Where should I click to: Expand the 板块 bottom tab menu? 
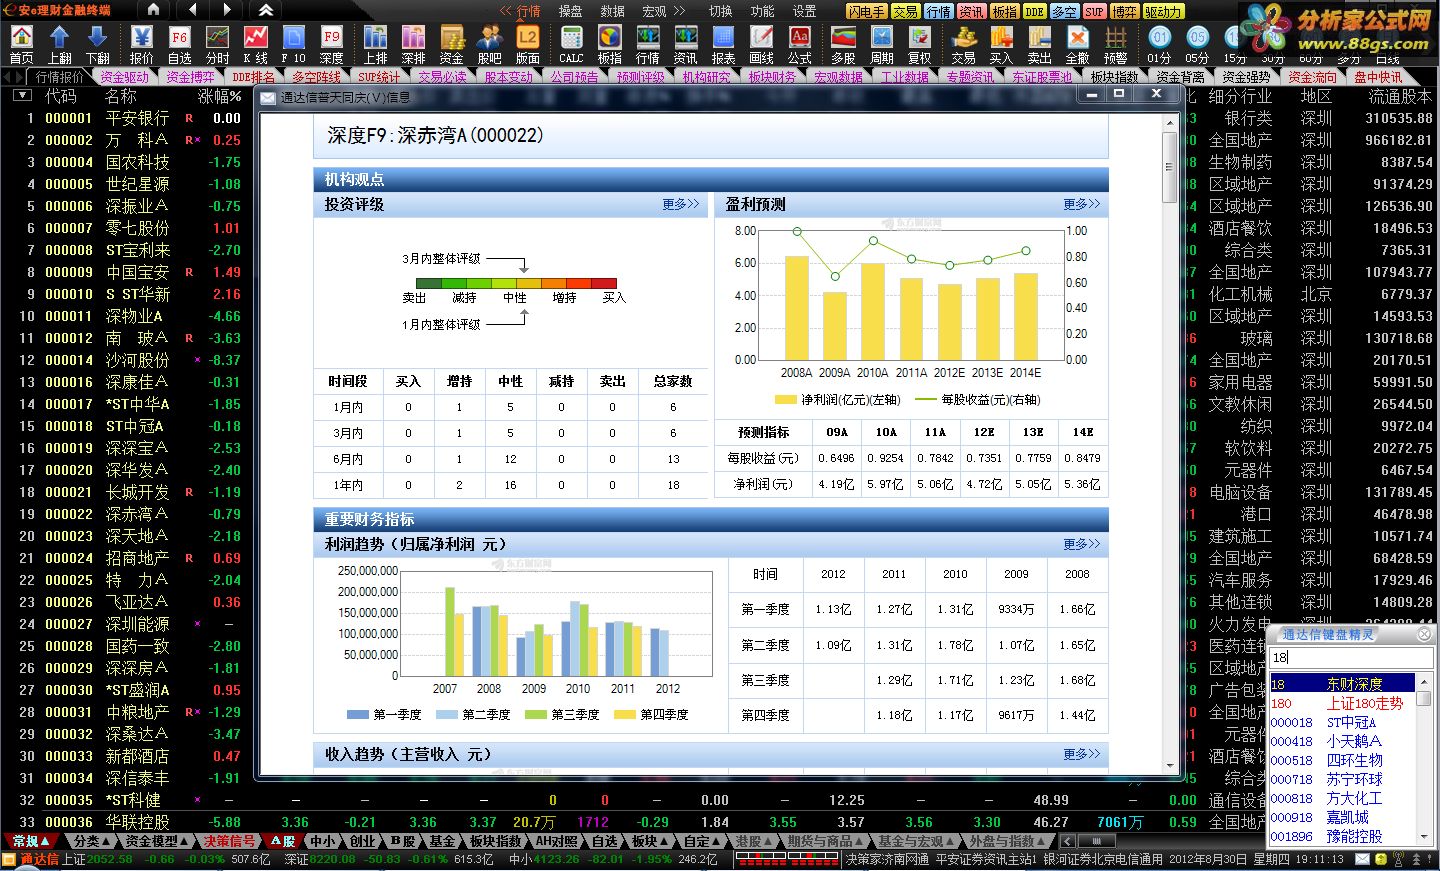pos(649,841)
